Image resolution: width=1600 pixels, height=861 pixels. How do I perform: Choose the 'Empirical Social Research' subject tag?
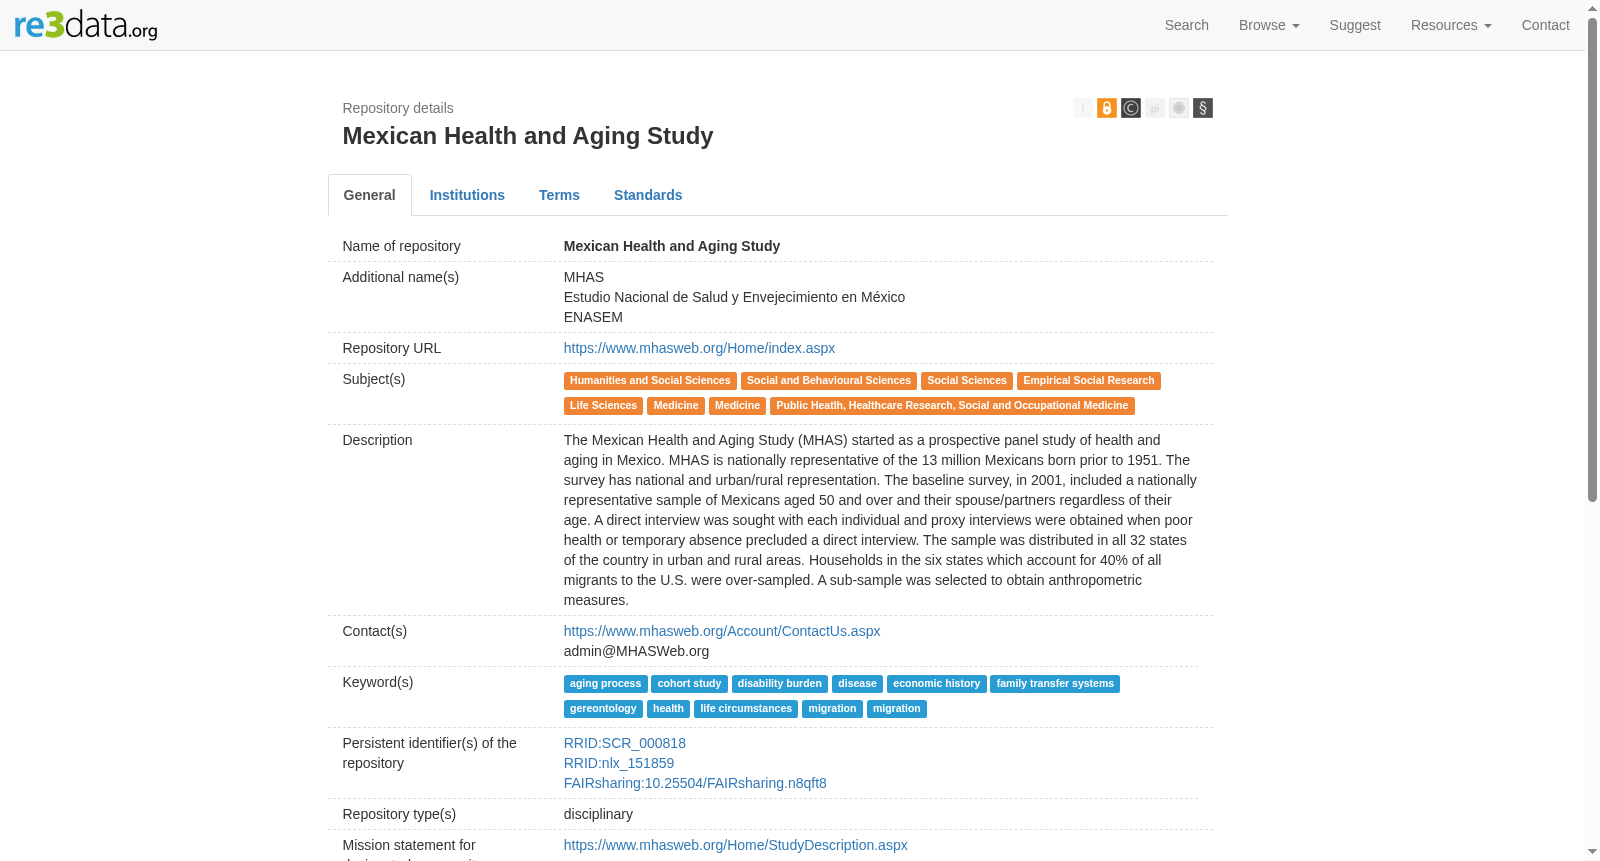point(1089,381)
